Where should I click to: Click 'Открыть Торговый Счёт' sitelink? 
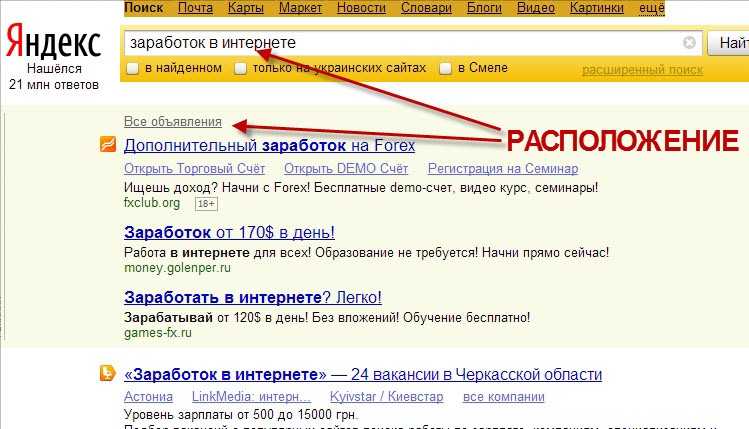click(x=194, y=169)
